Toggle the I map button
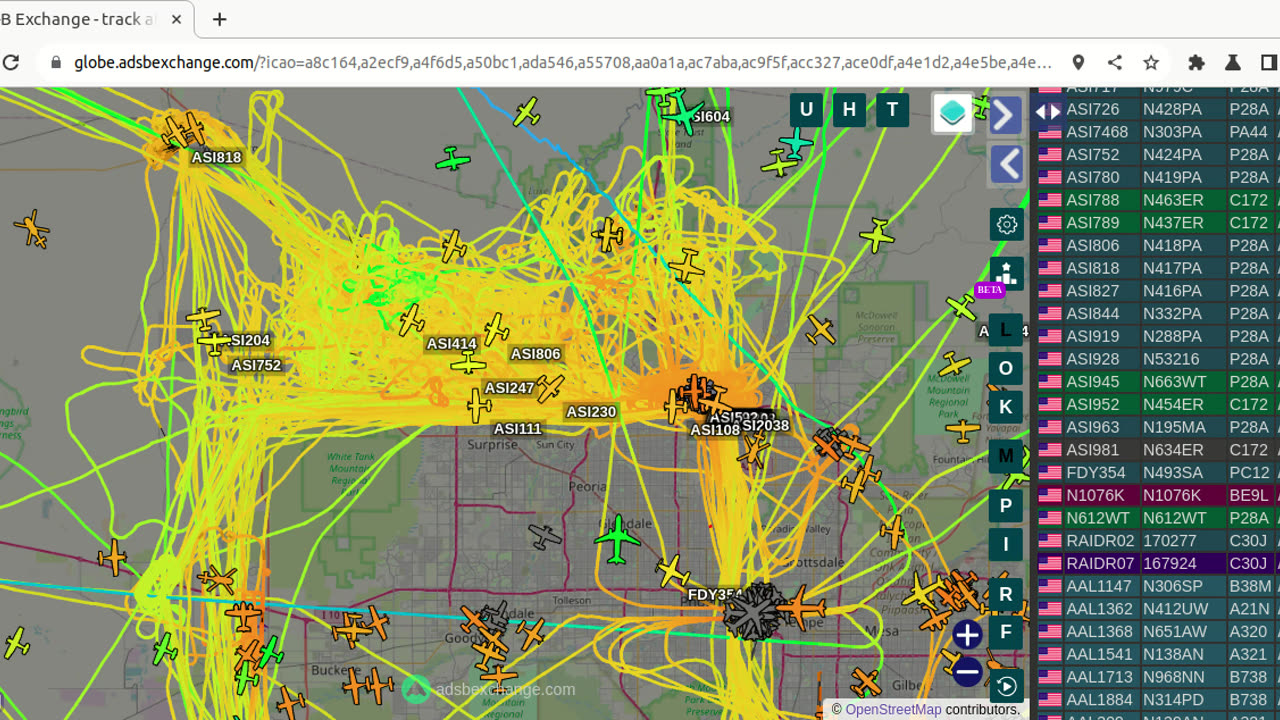The width and height of the screenshot is (1280, 720). 1006,545
